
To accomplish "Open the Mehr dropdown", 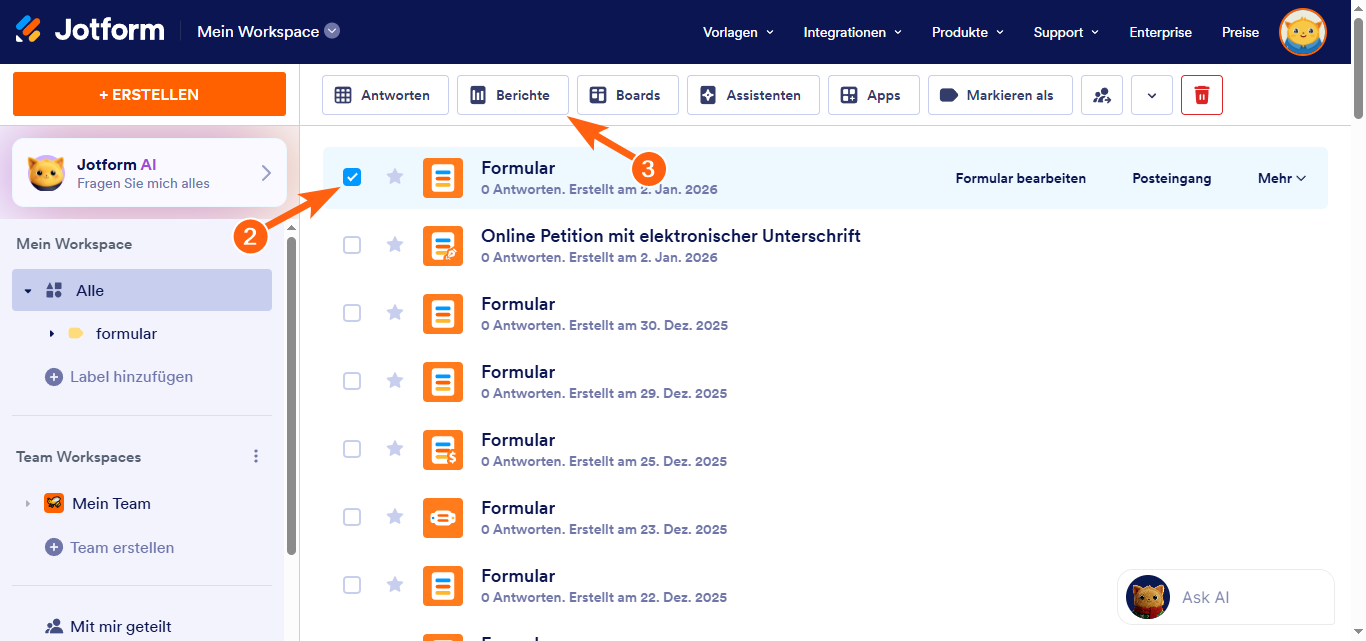I will 1281,178.
